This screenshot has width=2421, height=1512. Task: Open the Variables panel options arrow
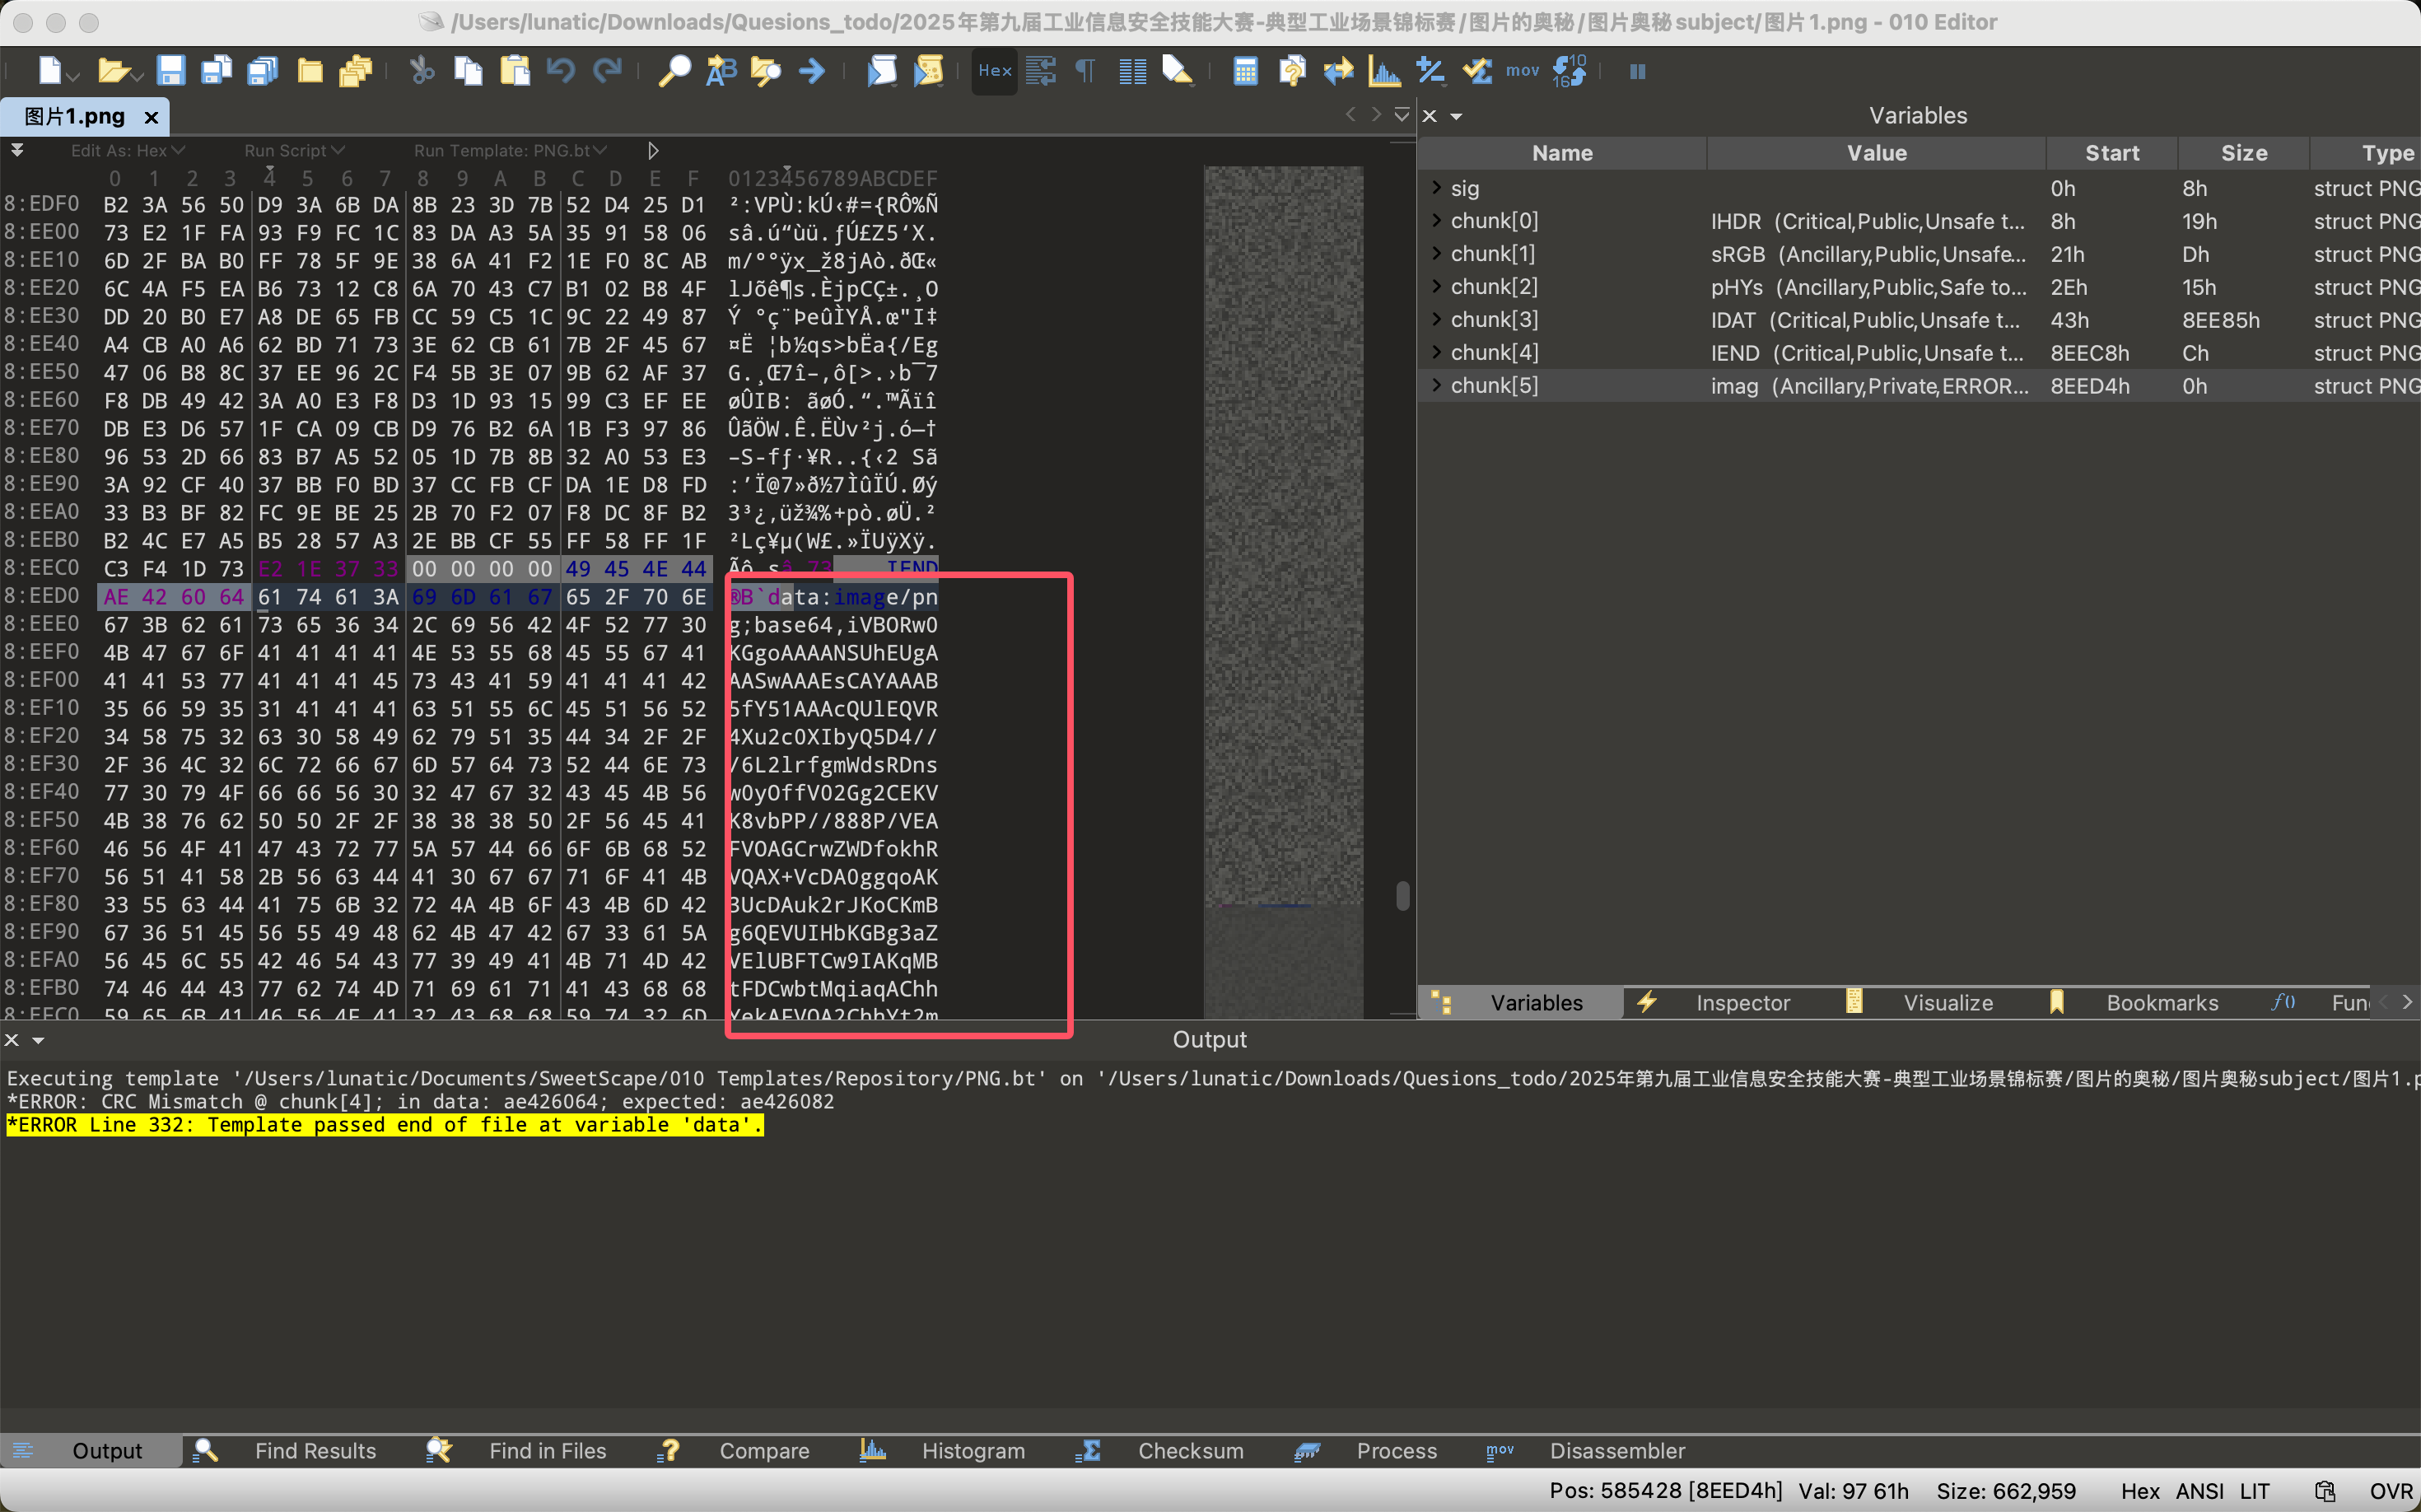click(x=1456, y=116)
